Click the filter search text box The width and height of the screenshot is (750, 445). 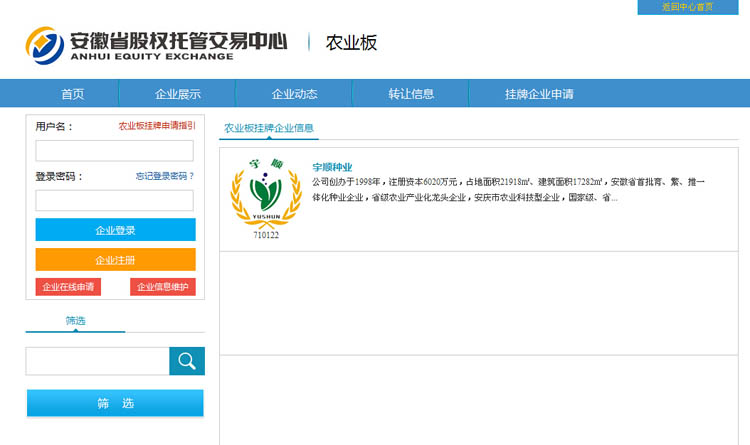point(97,361)
